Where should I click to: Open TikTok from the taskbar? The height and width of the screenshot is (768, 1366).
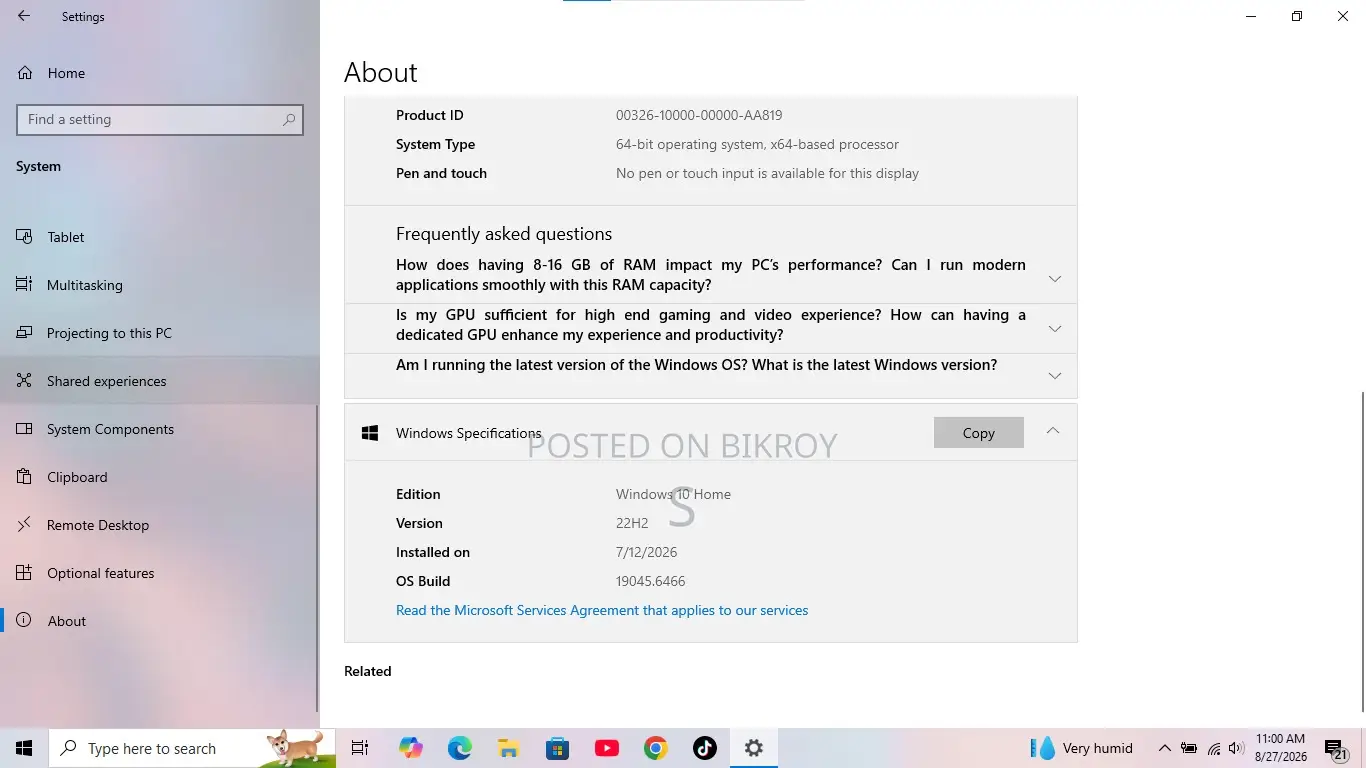coord(704,748)
